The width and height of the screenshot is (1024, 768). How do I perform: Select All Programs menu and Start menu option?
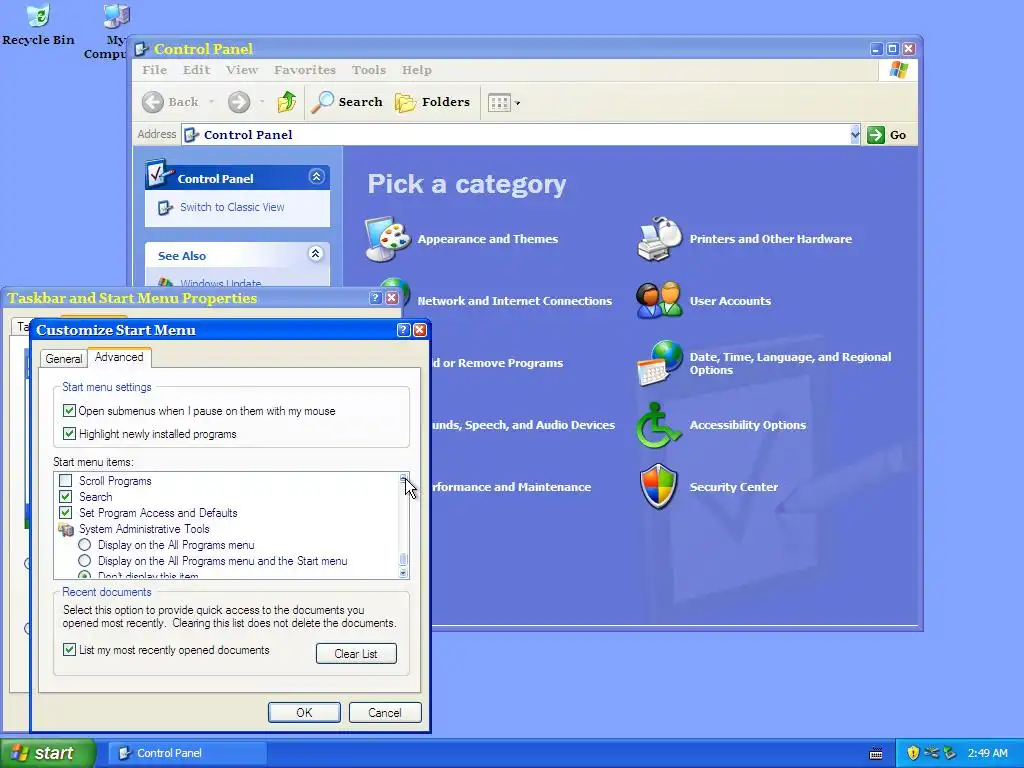pyautogui.click(x=84, y=561)
